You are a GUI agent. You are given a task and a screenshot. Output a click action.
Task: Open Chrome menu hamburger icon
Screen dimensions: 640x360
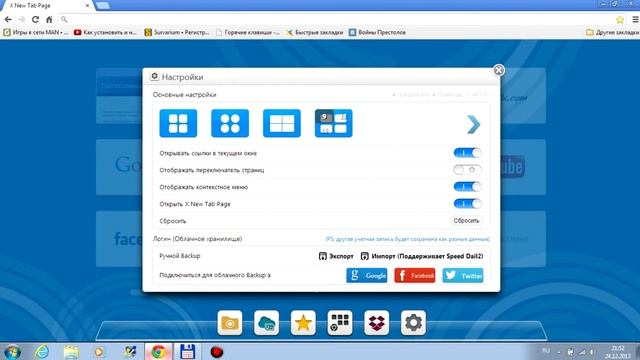pos(635,19)
